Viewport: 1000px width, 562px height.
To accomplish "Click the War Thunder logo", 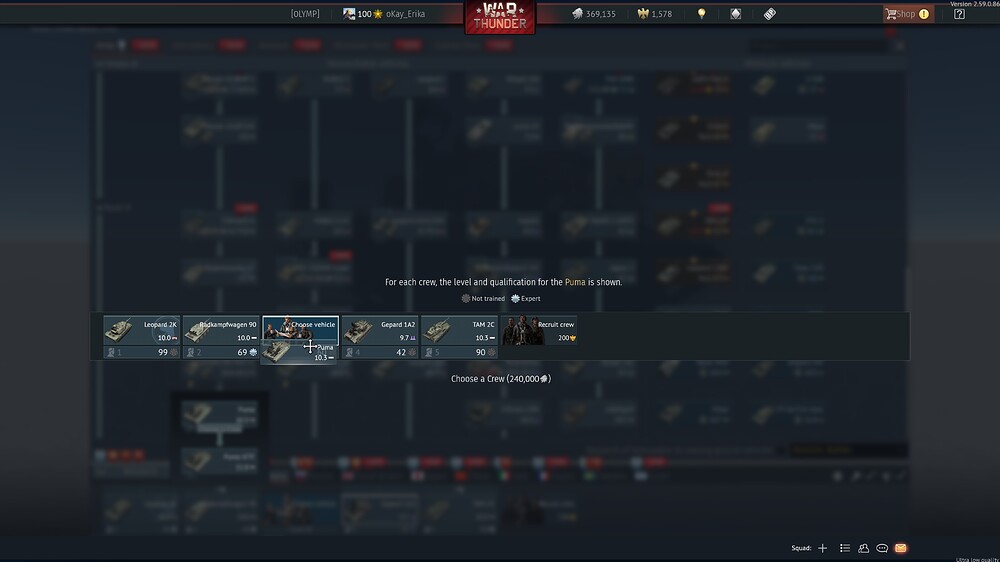I will click(x=500, y=17).
